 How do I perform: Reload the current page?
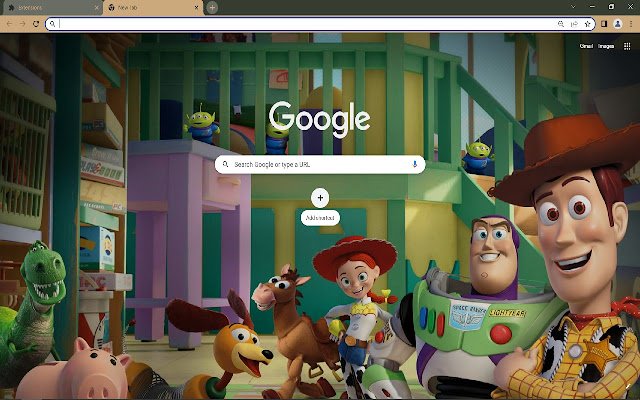(36, 24)
